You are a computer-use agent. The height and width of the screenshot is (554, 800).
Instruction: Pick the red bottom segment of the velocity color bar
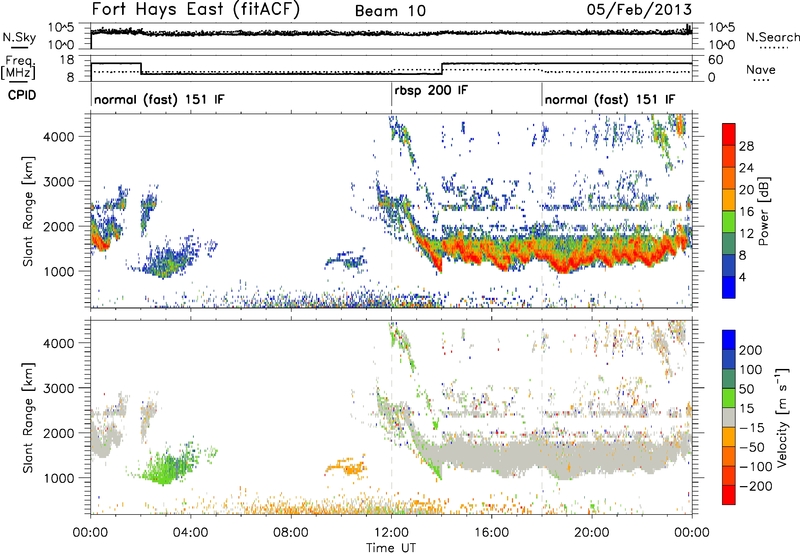click(x=729, y=495)
